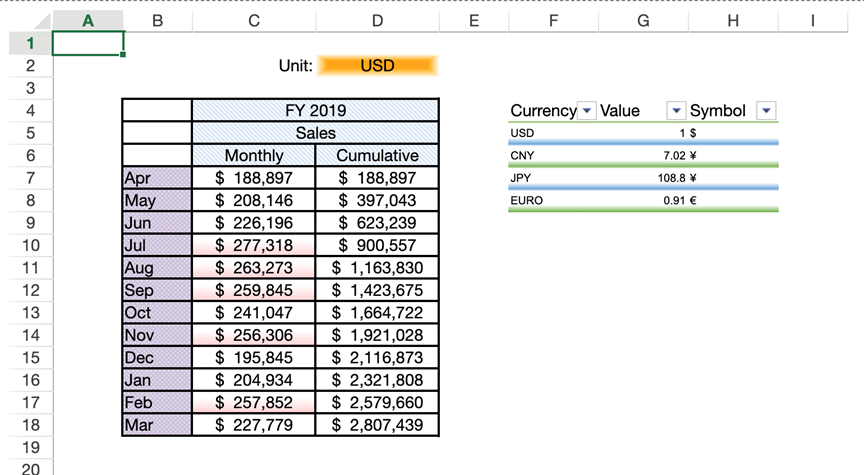
Task: Select row 19 header
Action: point(31,447)
